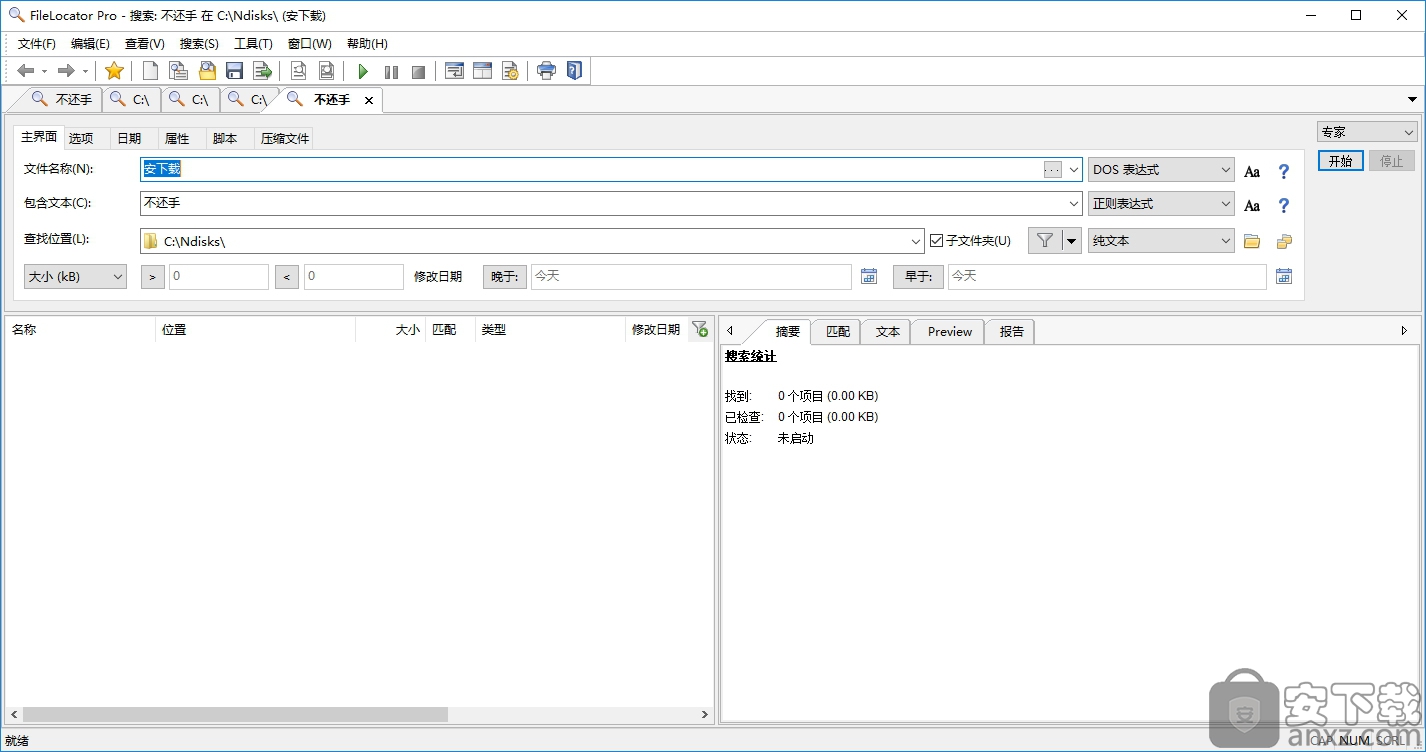Switch to the 压缩文件 tab
This screenshot has width=1426, height=752.
285,139
